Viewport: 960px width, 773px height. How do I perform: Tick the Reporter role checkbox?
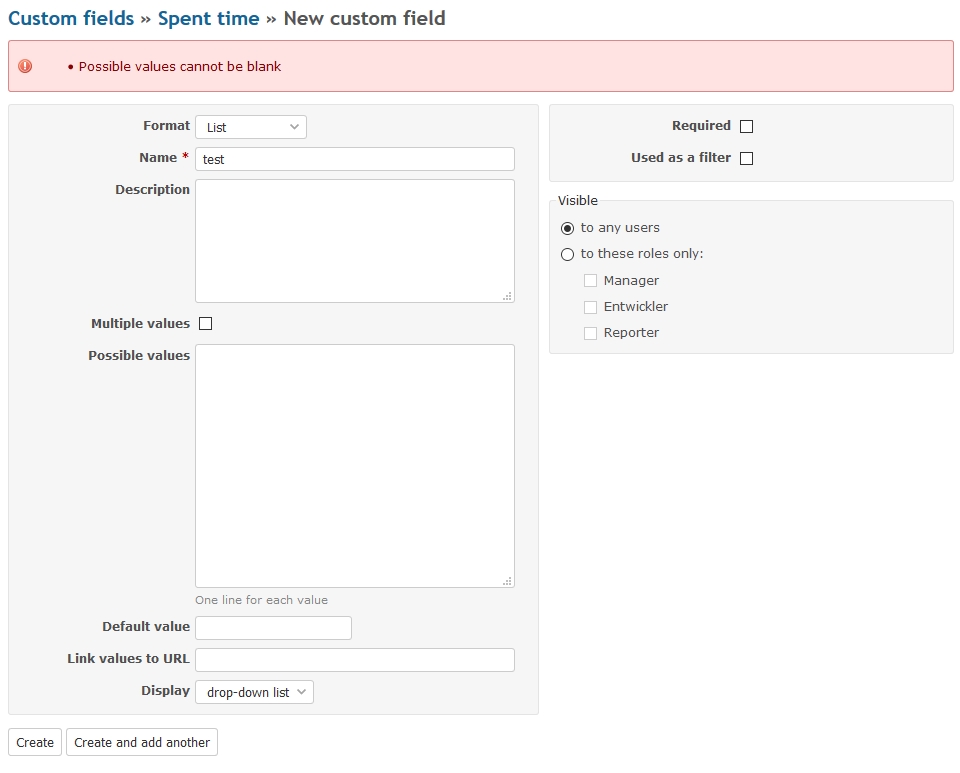590,334
